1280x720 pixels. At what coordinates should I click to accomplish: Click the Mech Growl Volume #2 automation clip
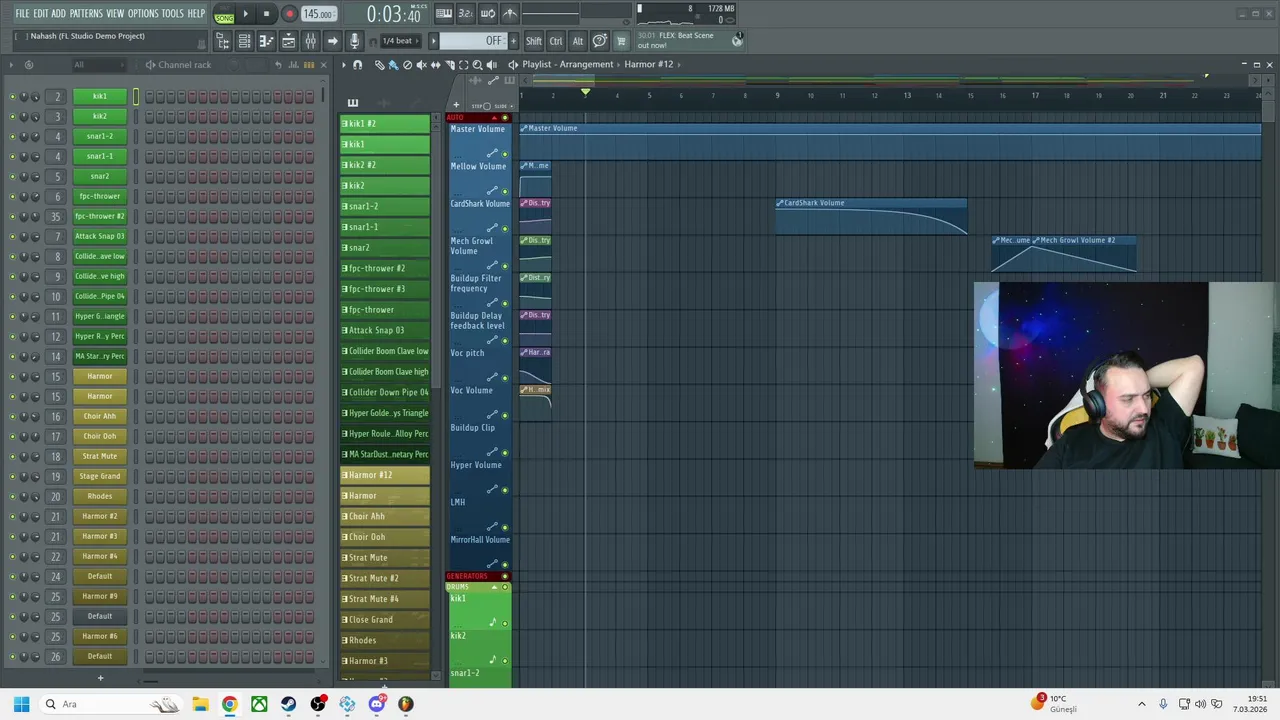click(1086, 254)
